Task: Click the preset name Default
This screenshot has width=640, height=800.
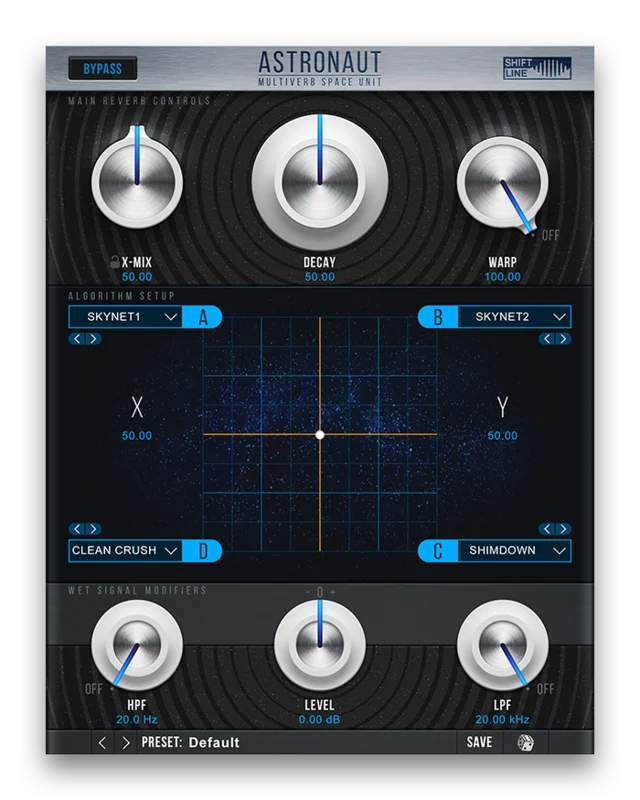Action: (x=214, y=742)
